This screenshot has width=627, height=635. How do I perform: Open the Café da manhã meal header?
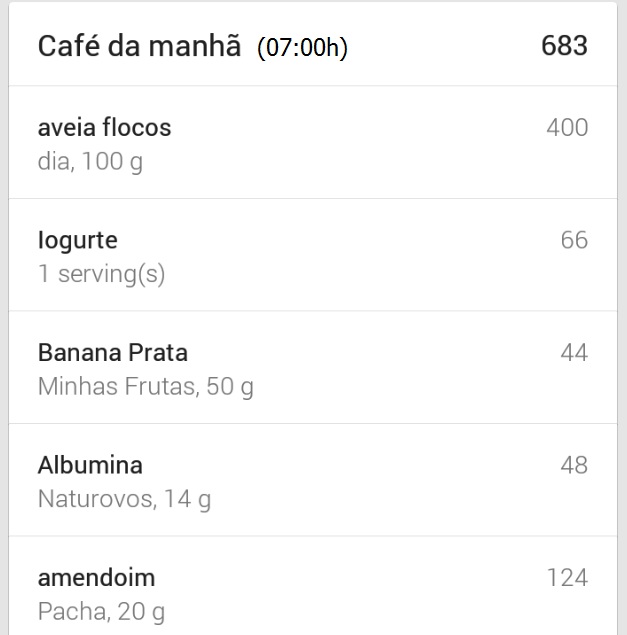(313, 44)
